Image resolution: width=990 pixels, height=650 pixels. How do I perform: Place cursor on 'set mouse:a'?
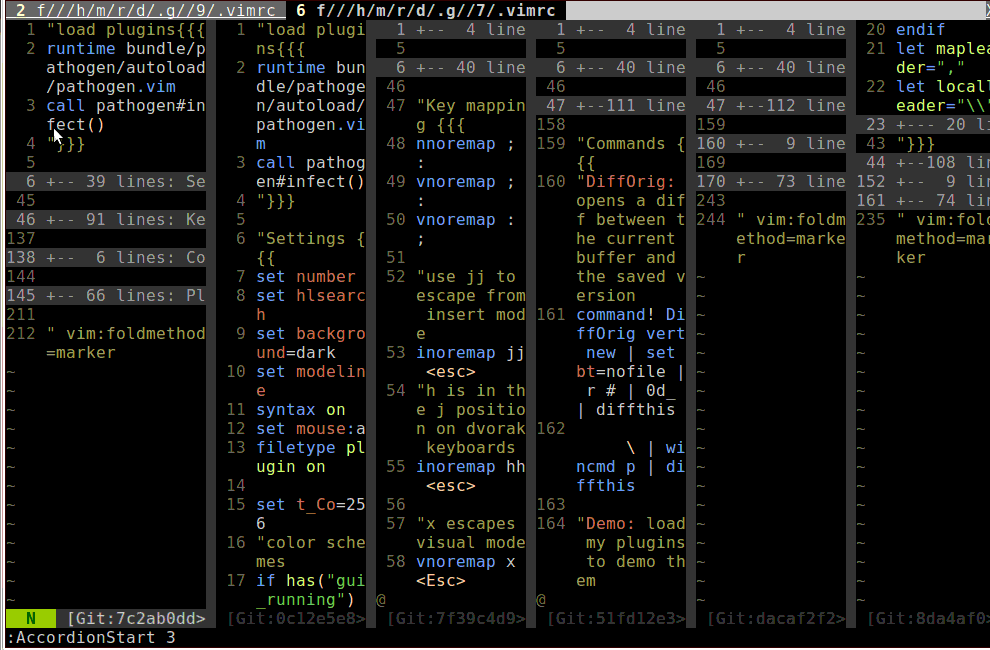311,428
